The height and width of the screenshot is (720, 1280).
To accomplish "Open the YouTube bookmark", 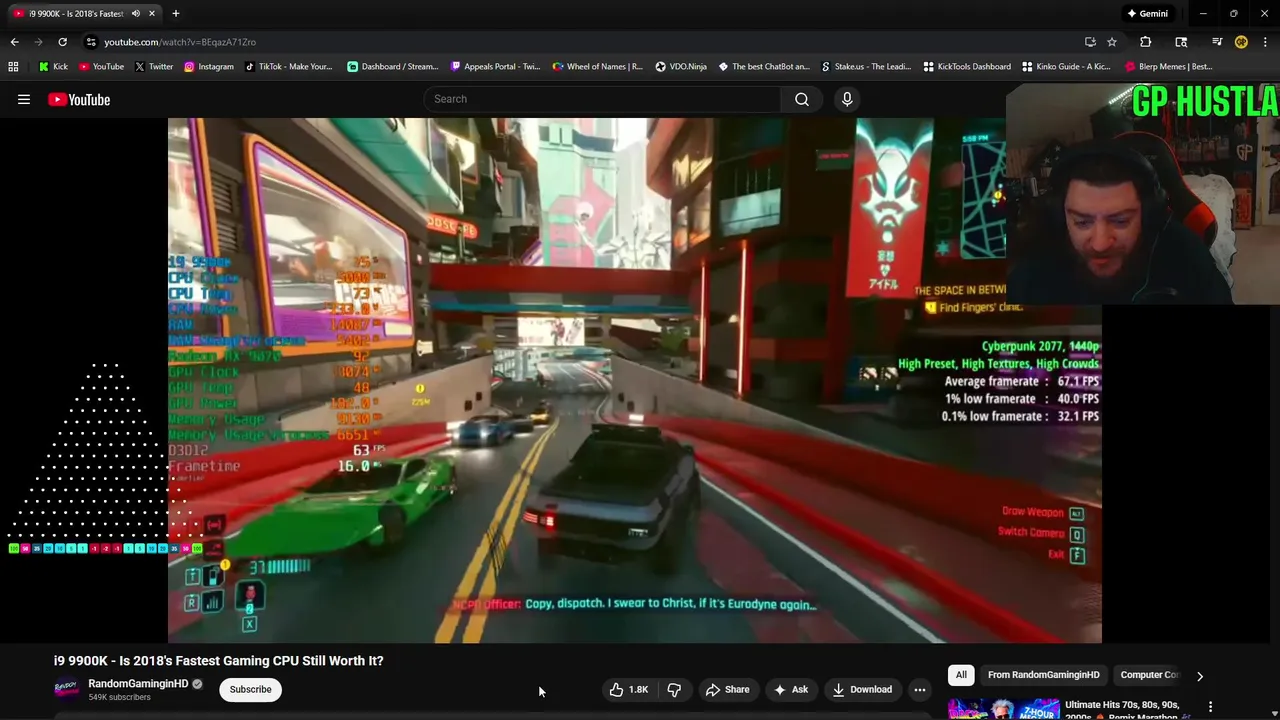I will (x=100, y=67).
